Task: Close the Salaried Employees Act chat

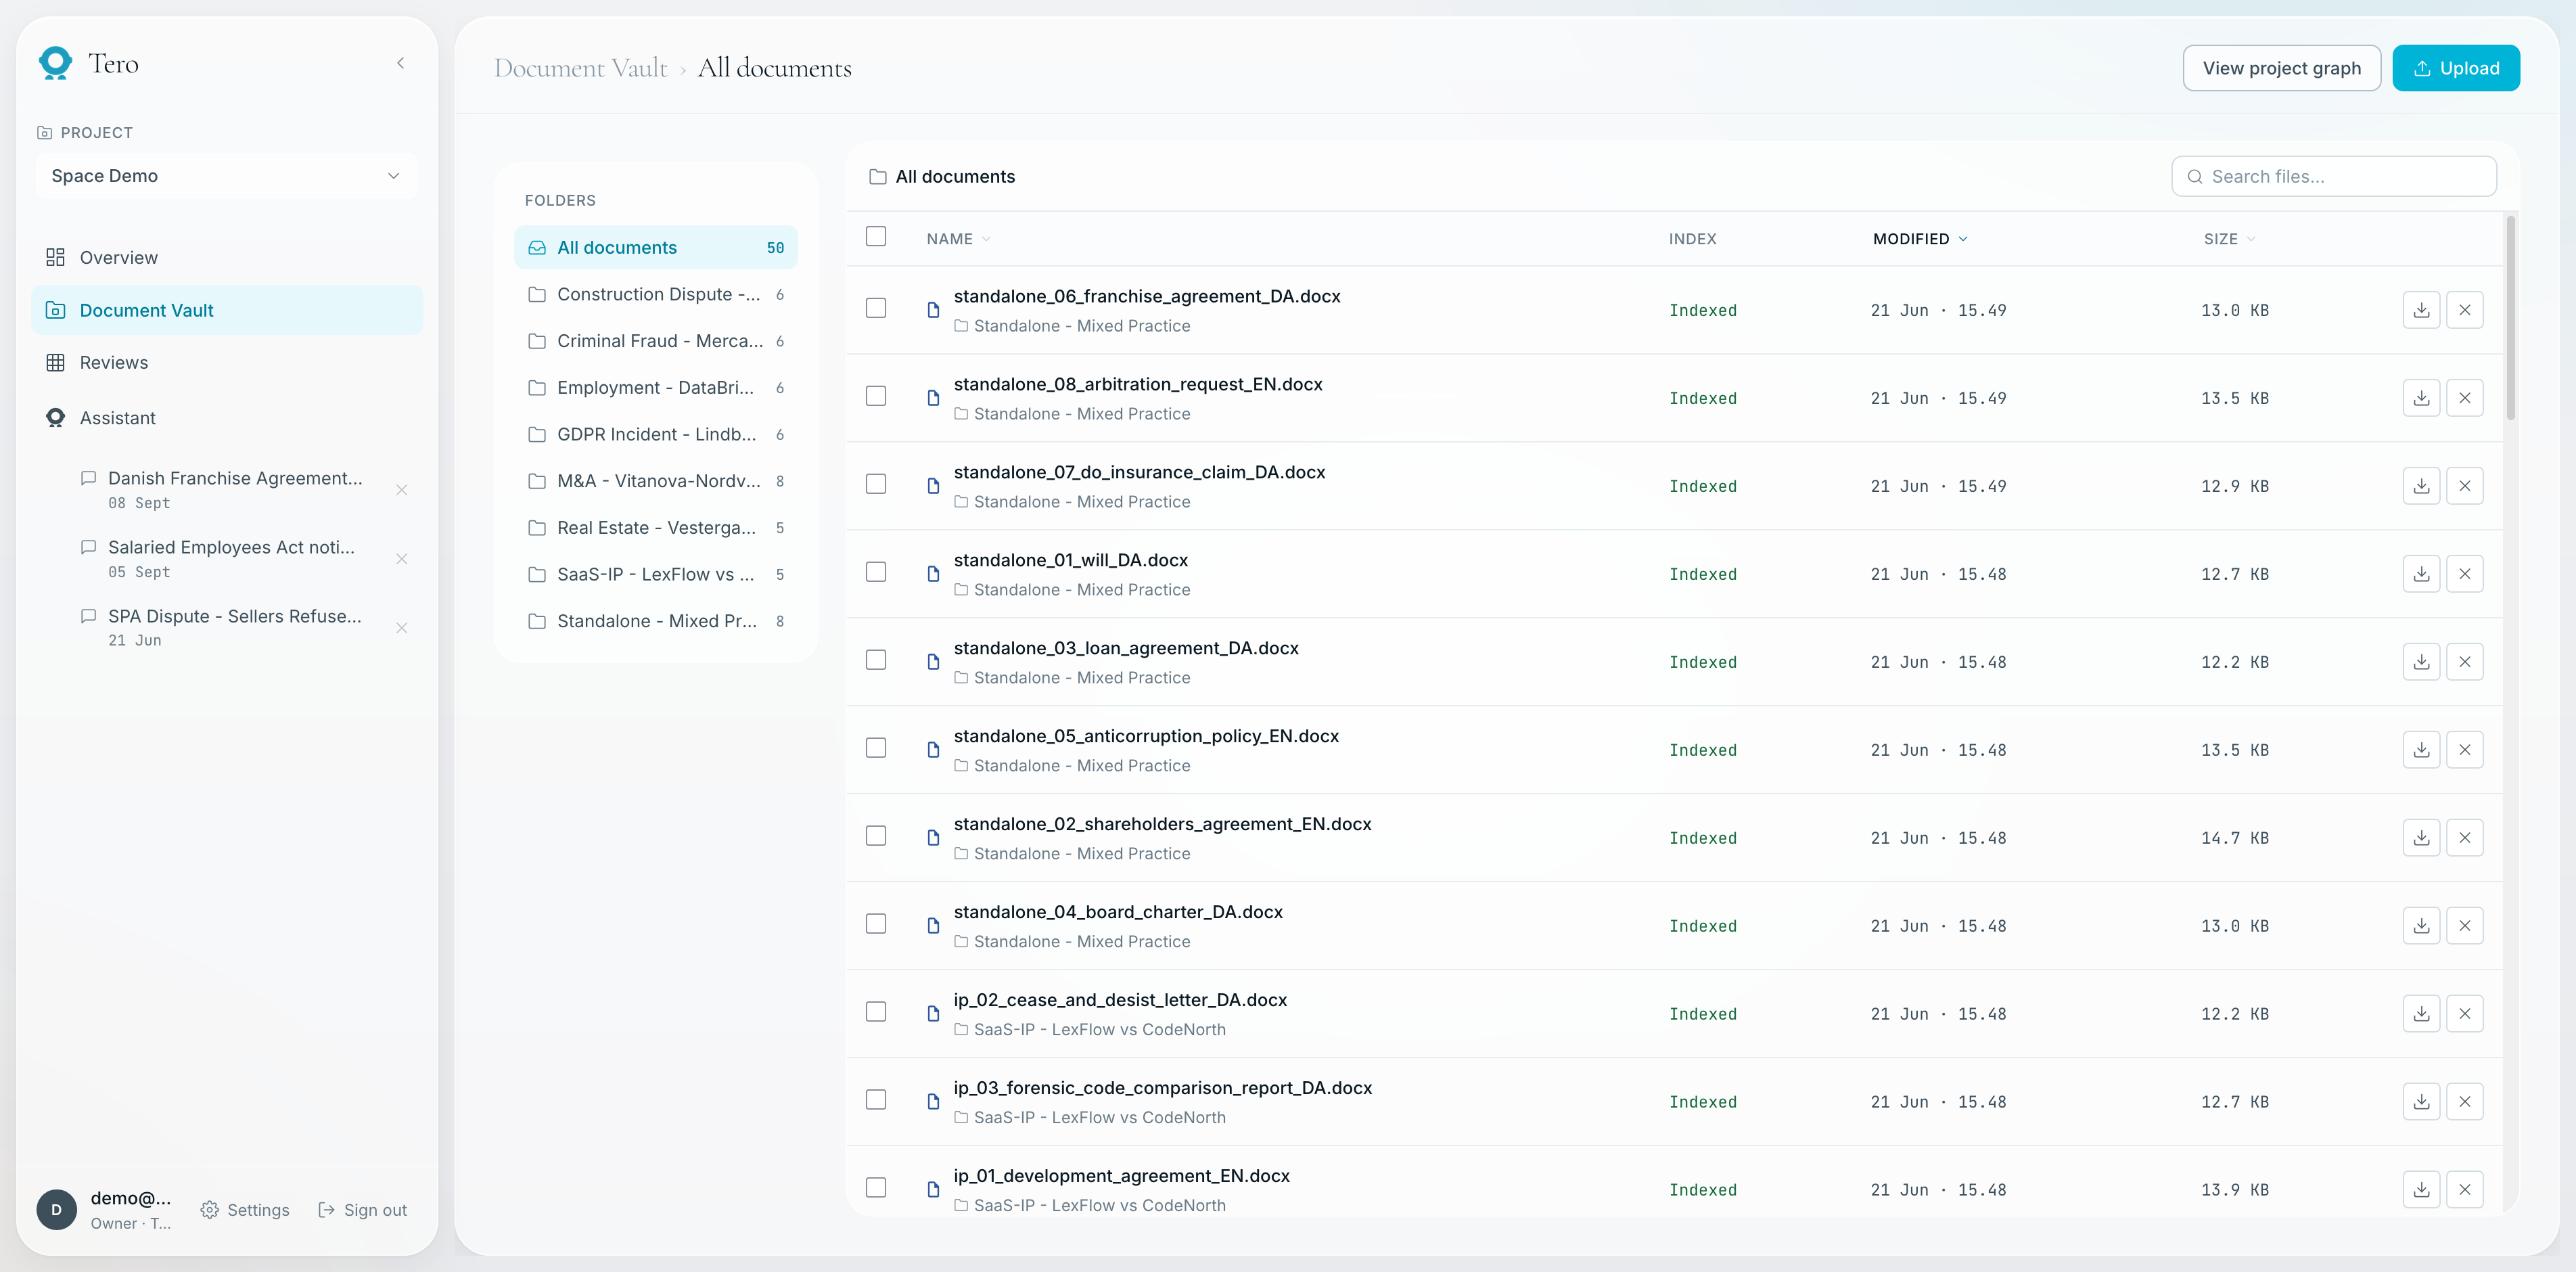Action: (402, 559)
